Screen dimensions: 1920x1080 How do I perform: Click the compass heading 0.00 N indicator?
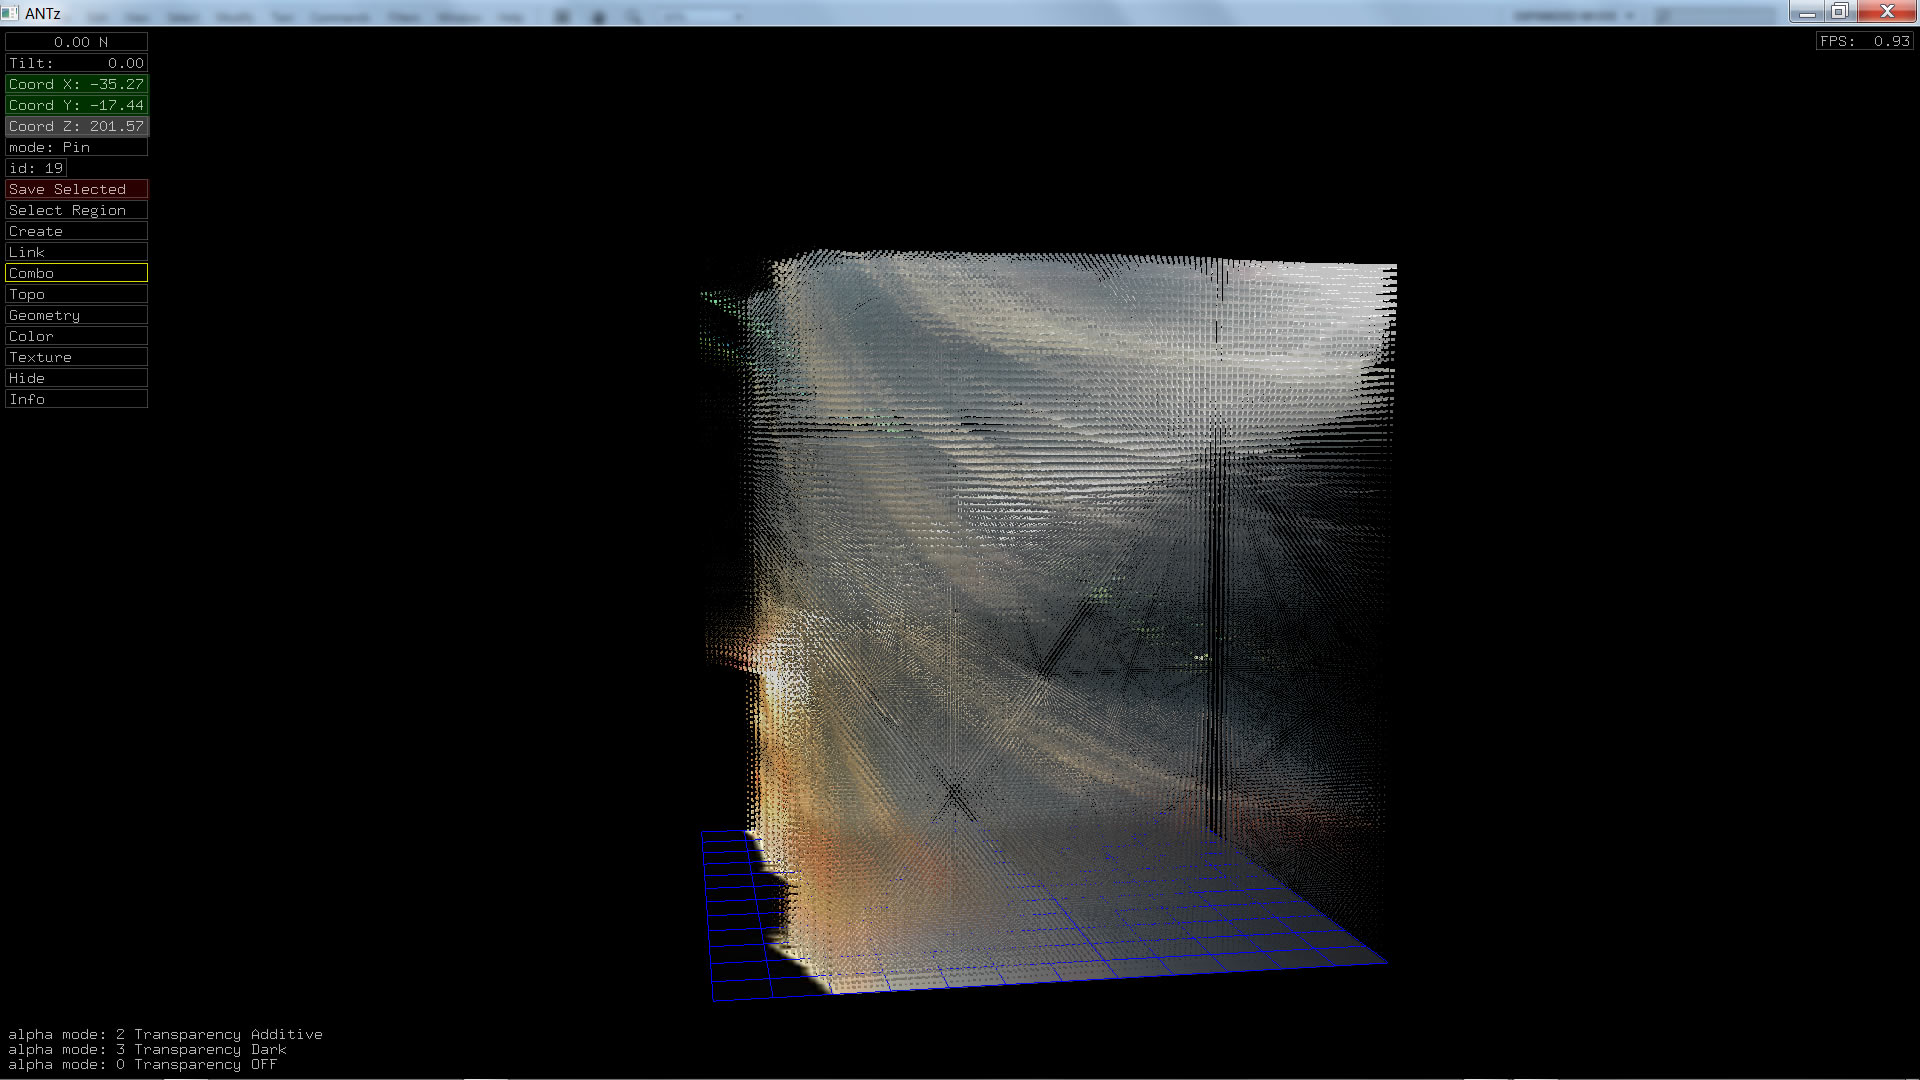click(x=76, y=42)
